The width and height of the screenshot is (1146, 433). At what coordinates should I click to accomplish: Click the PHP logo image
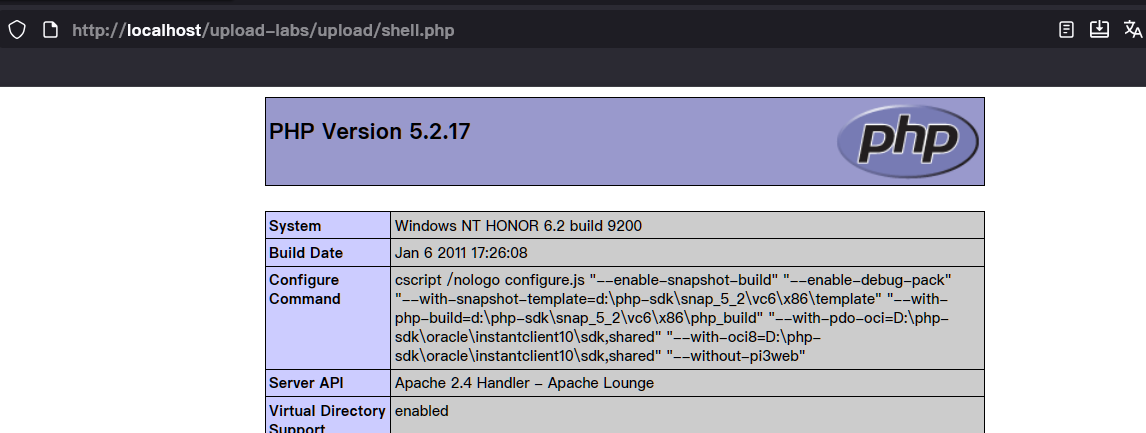[908, 141]
